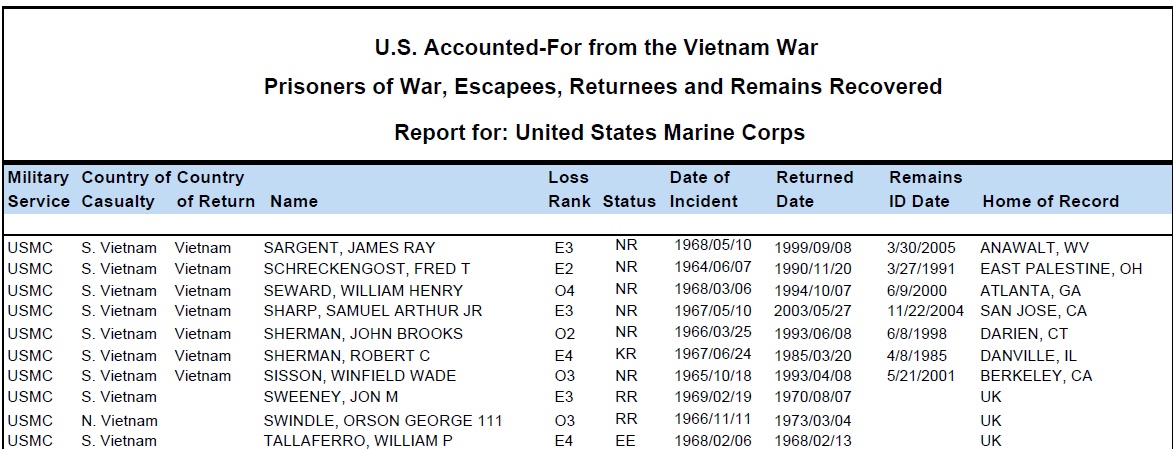Select 'SHARP, SAMUEL ARTHUR JR' name cell

pos(372,311)
